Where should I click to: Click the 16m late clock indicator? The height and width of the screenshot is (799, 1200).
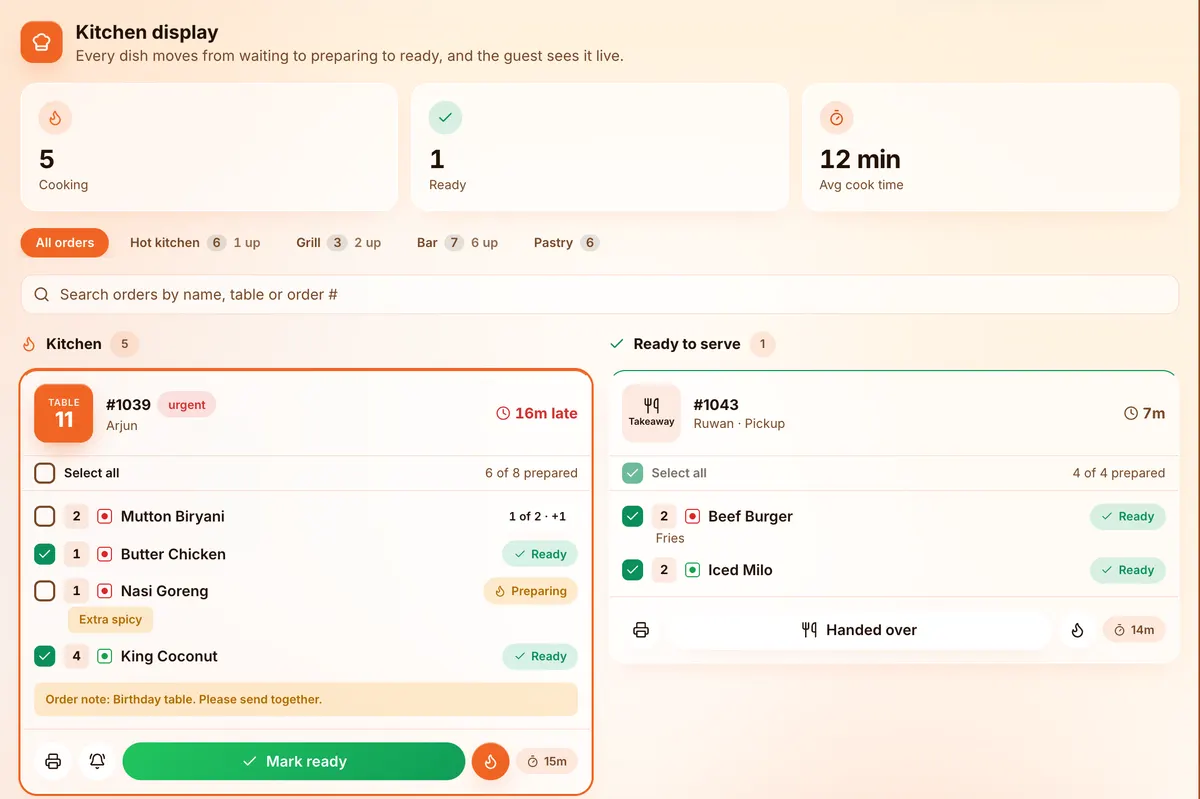coord(537,413)
